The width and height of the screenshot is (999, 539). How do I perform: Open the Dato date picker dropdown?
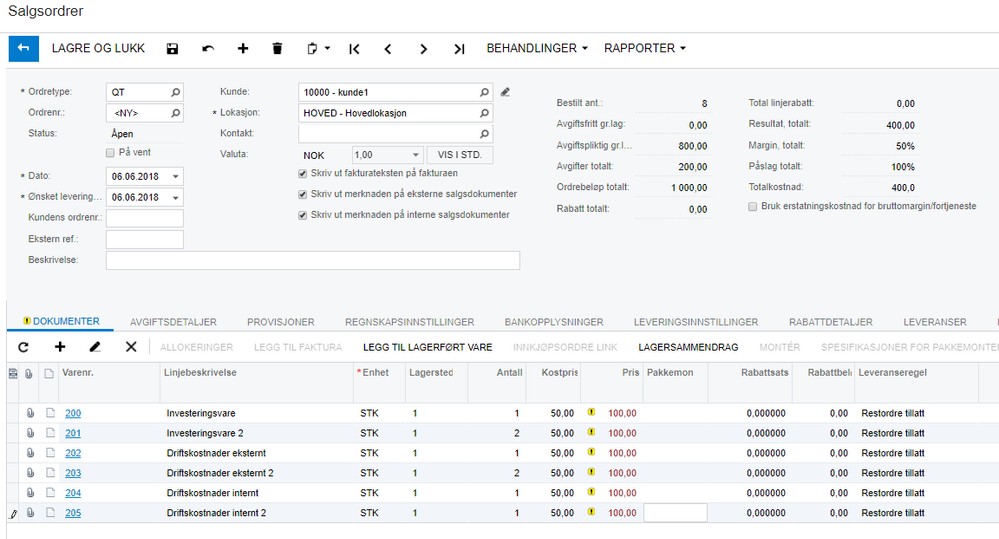click(175, 176)
